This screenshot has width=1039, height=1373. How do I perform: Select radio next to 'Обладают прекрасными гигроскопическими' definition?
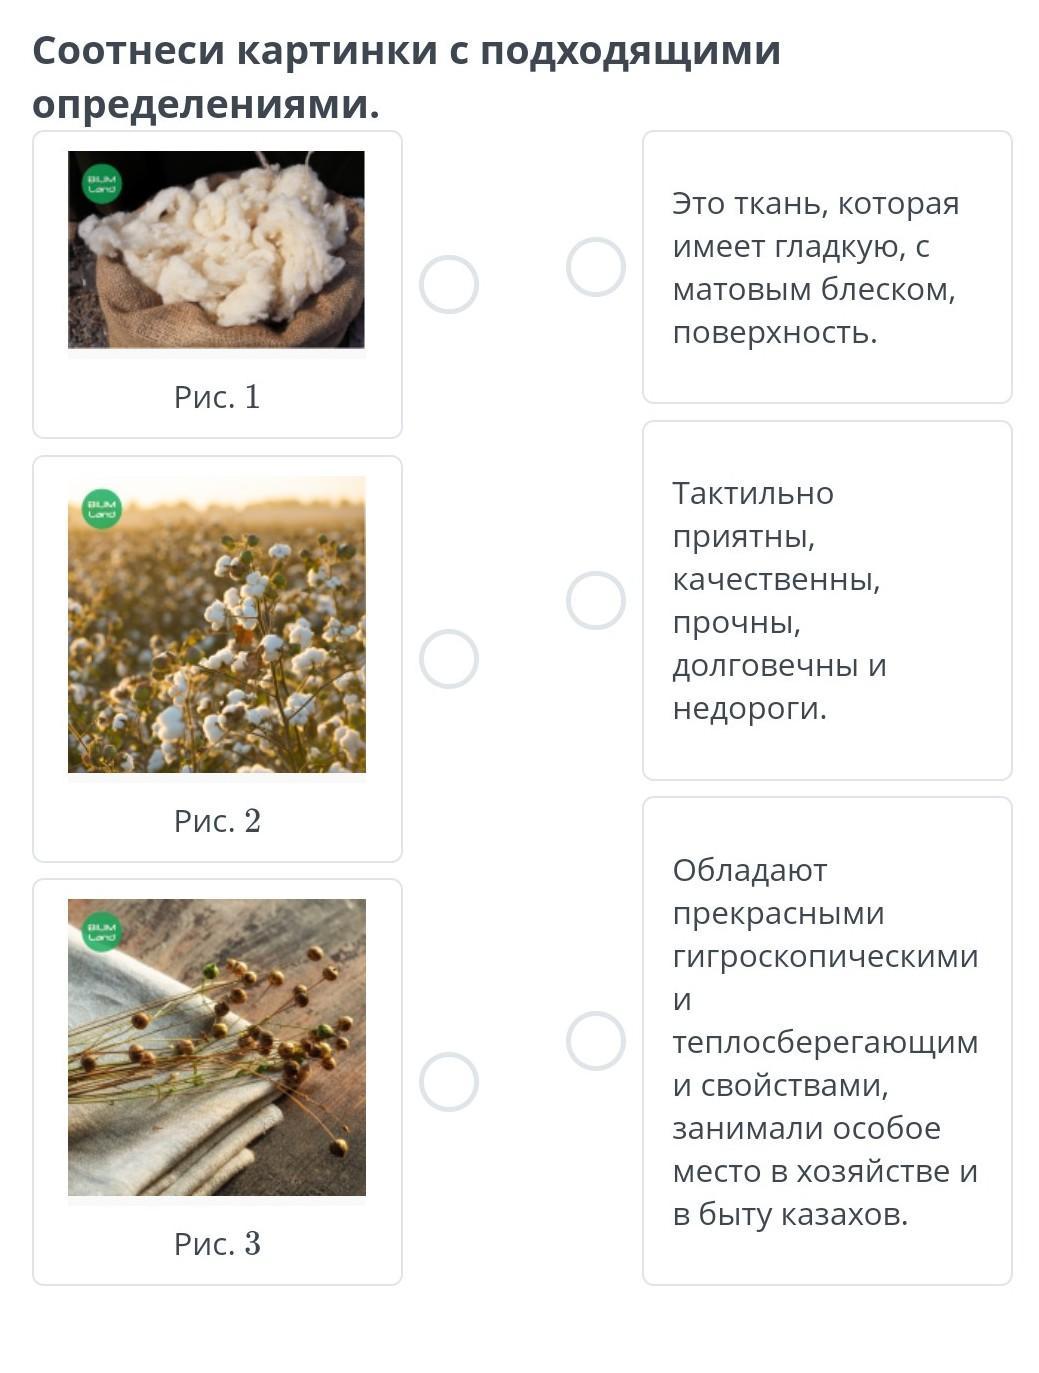coord(596,1041)
